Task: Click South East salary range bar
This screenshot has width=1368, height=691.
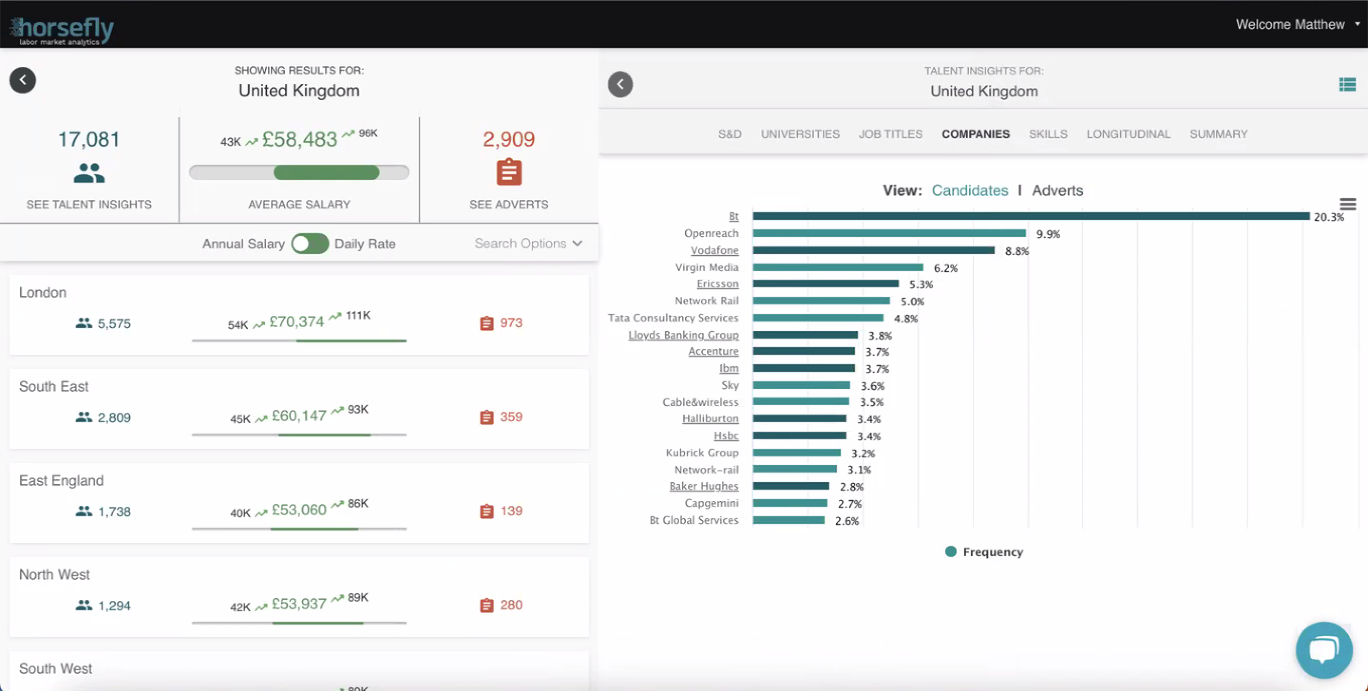Action: click(x=299, y=435)
